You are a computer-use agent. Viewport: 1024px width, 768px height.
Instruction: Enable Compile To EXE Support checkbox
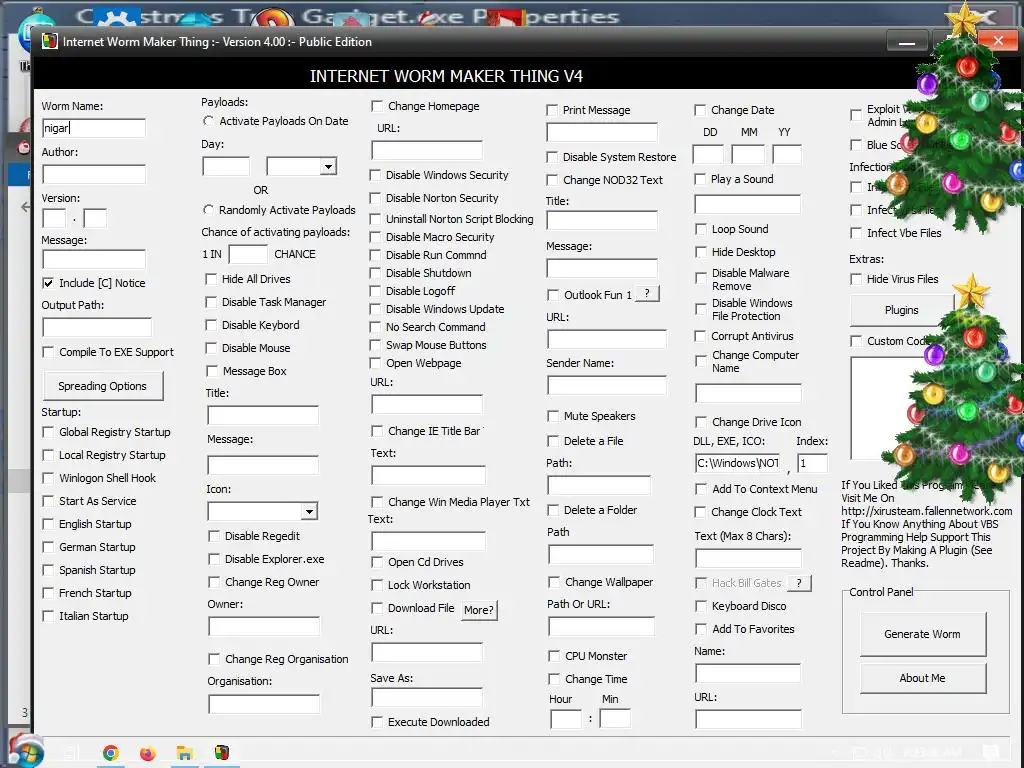click(48, 352)
